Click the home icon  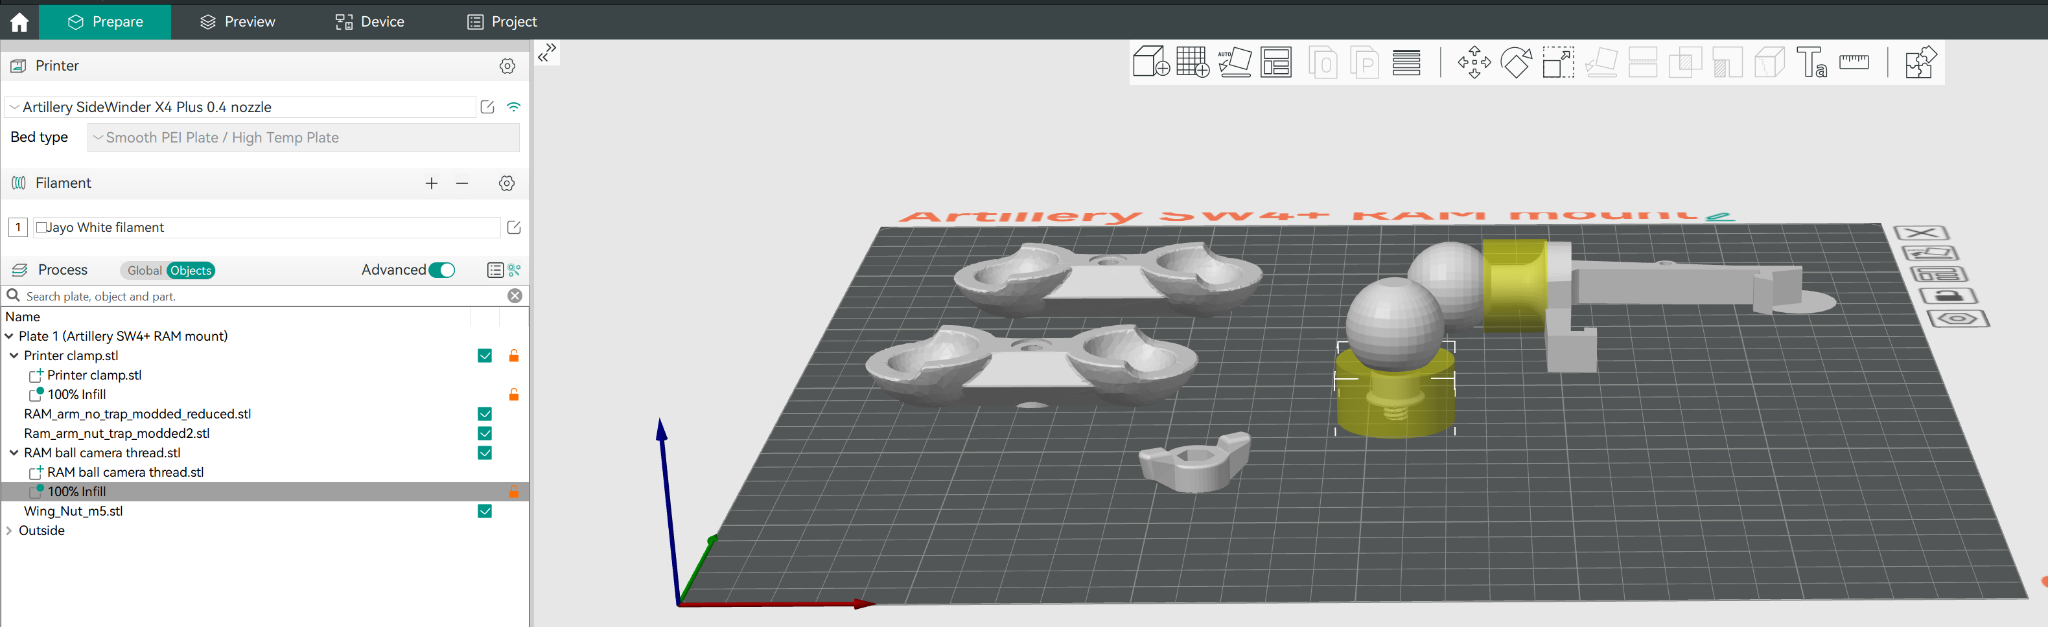tap(19, 22)
